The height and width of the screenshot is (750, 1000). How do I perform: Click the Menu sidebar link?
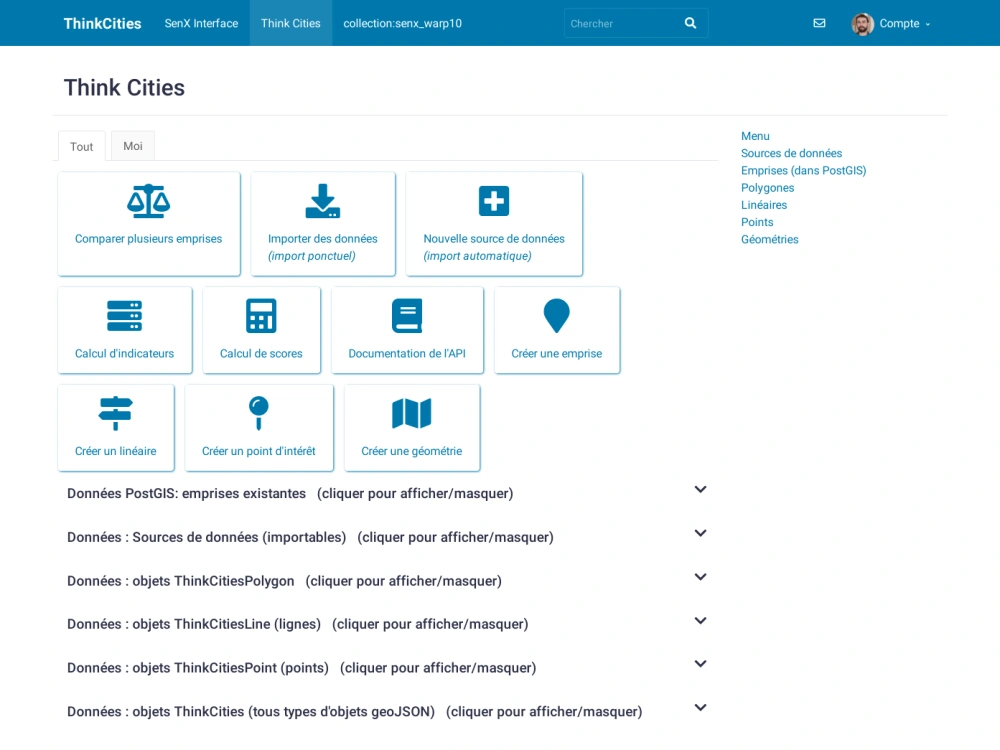[755, 136]
